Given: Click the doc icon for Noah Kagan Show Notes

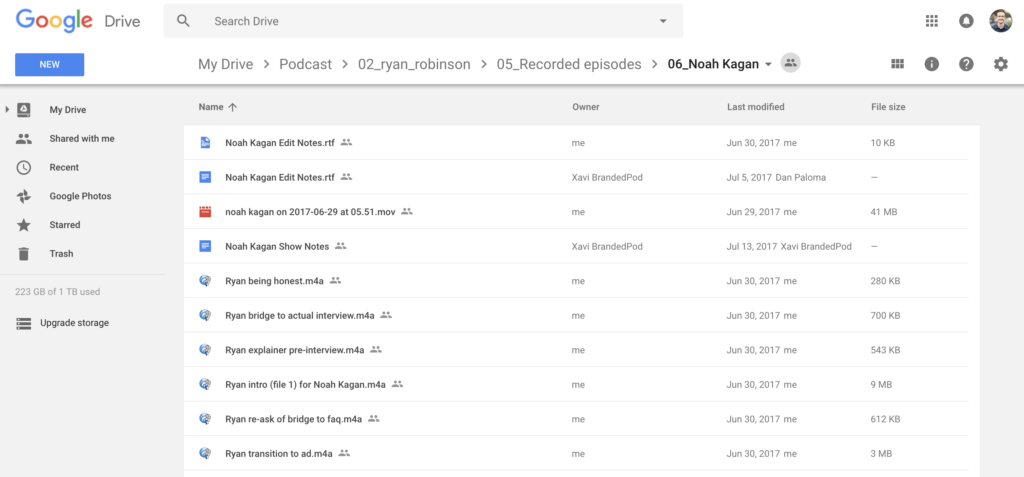Looking at the screenshot, I should pos(205,246).
